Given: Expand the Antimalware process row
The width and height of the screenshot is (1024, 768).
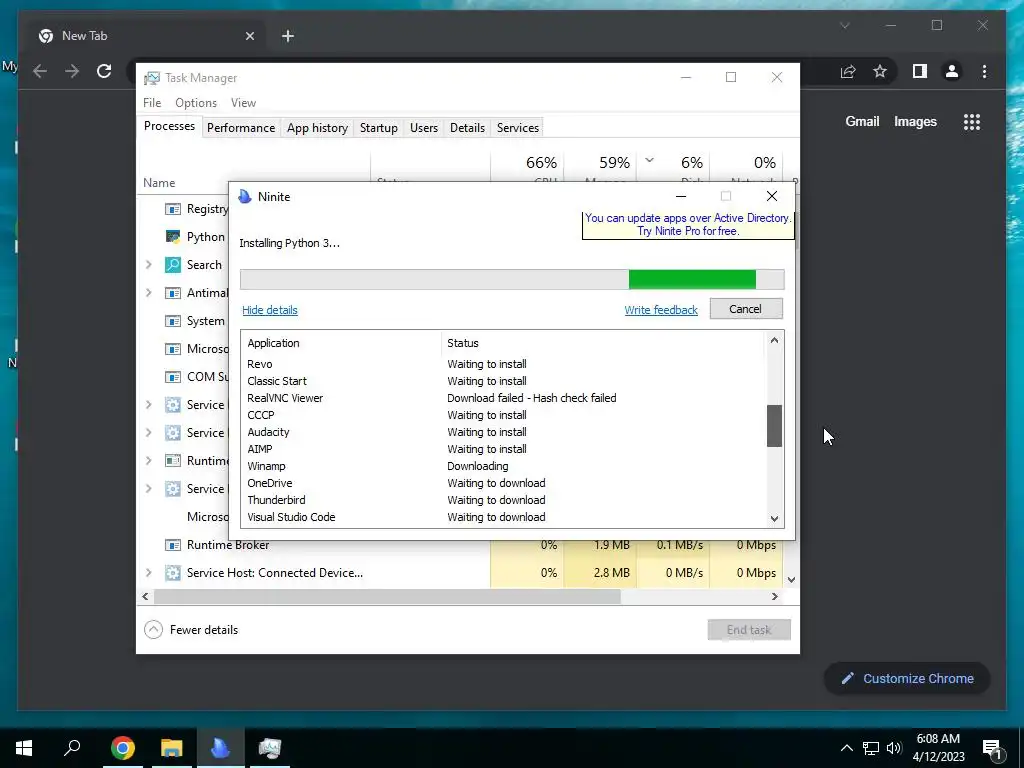Looking at the screenshot, I should 148,293.
